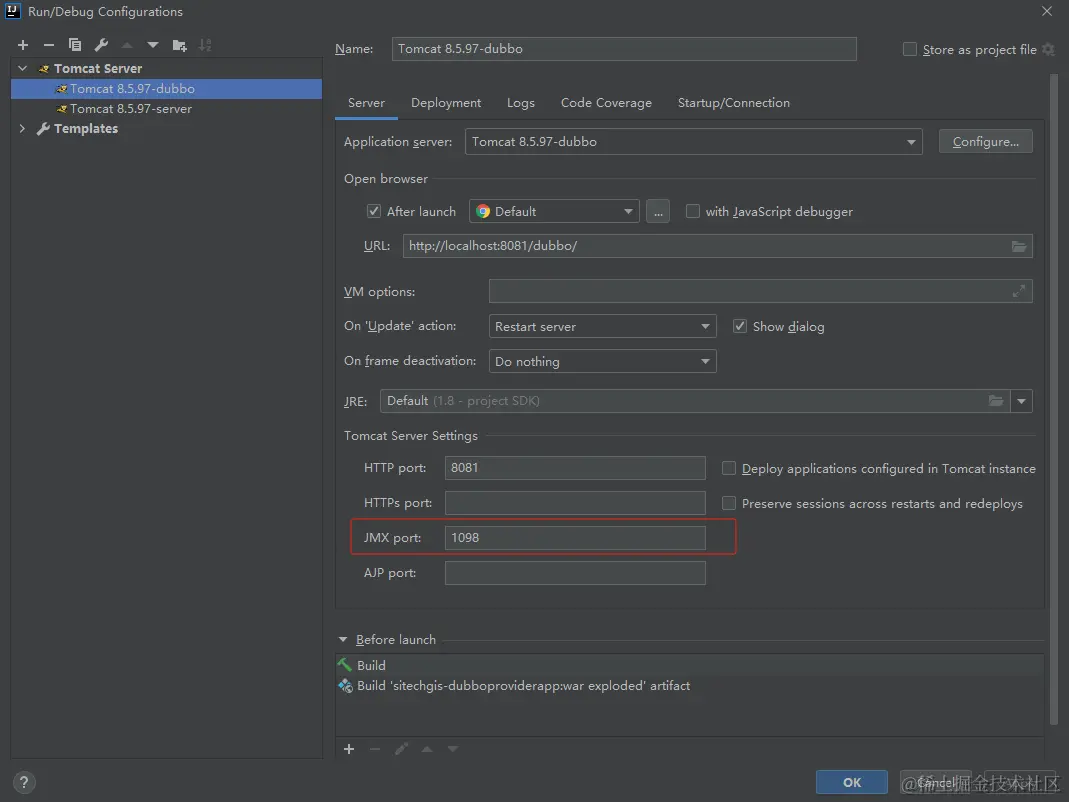Click the Chrome icon in the browser selector
The height and width of the screenshot is (802, 1069).
pyautogui.click(x=483, y=211)
